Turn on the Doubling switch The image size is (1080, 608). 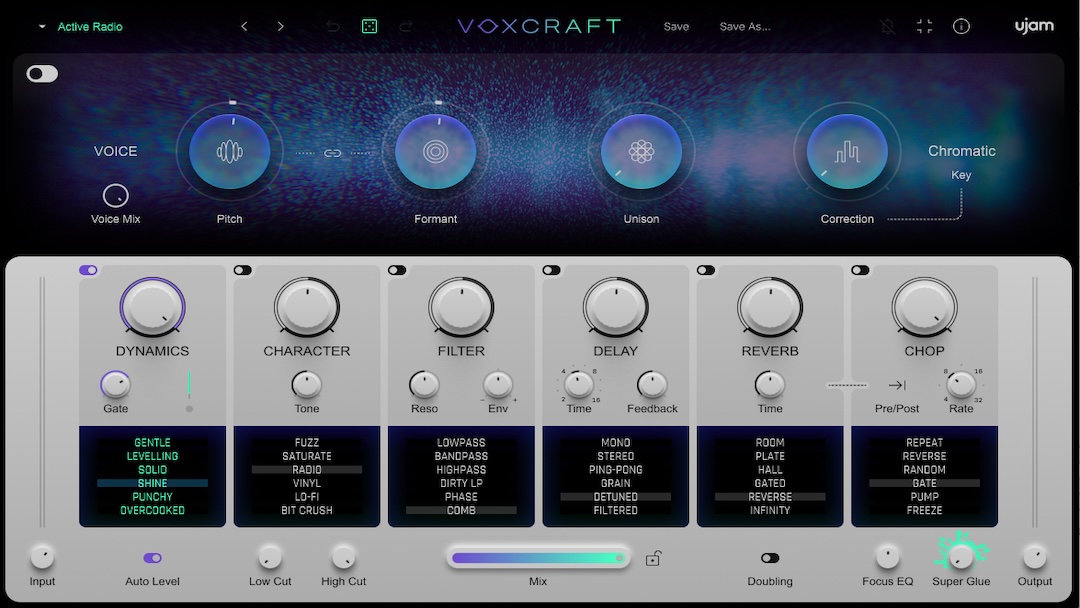coord(769,557)
